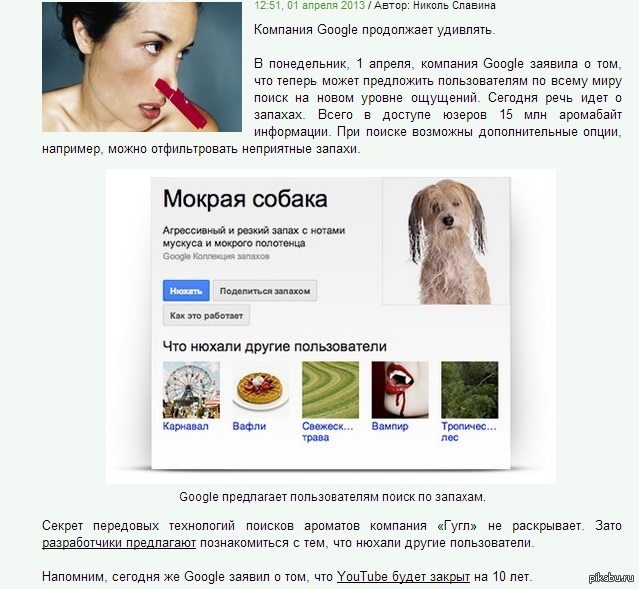Open the striped green grass thumbnail
639x589 pixels.
[x=331, y=390]
